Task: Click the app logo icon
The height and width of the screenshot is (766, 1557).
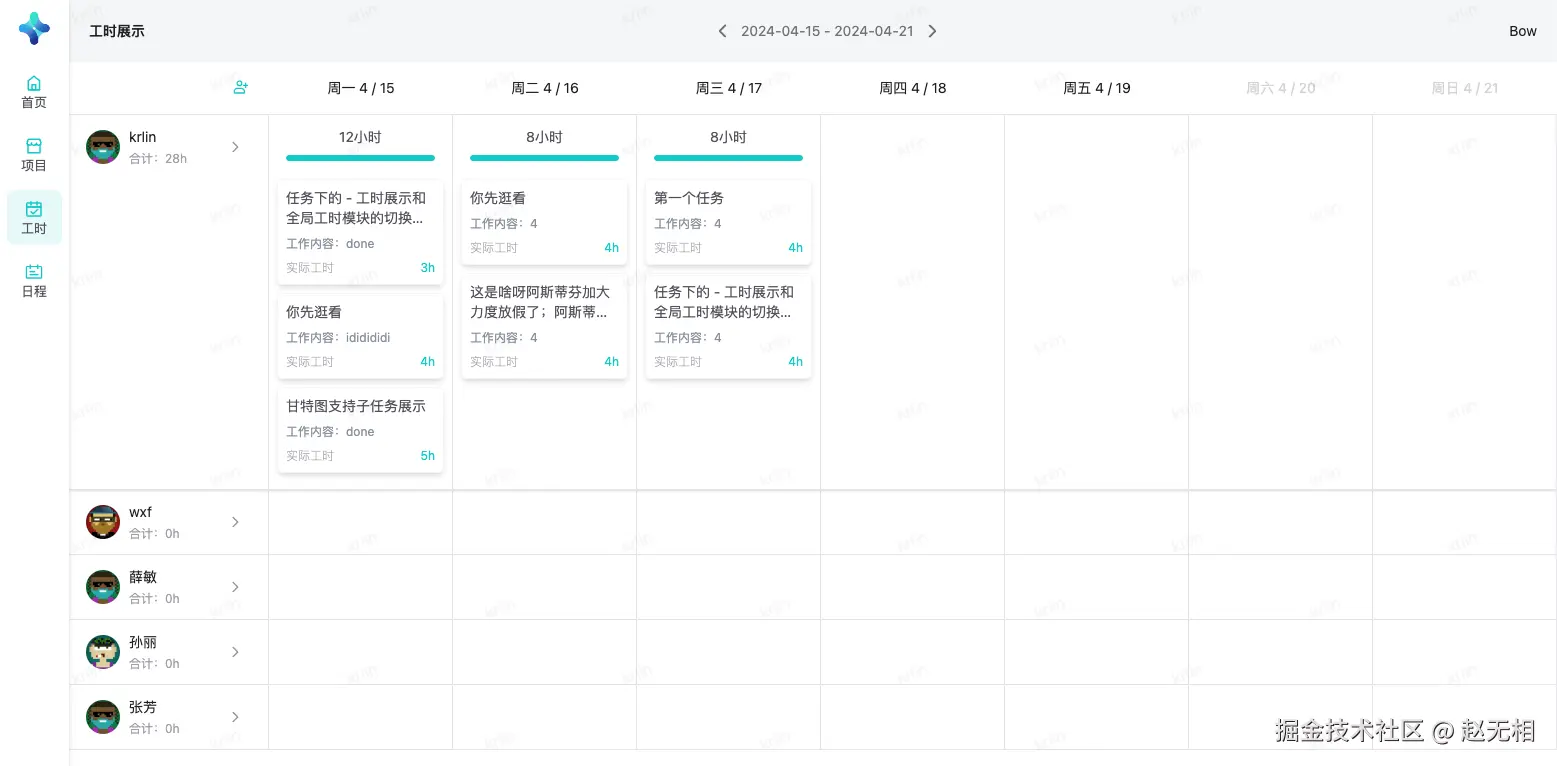Action: (34, 29)
